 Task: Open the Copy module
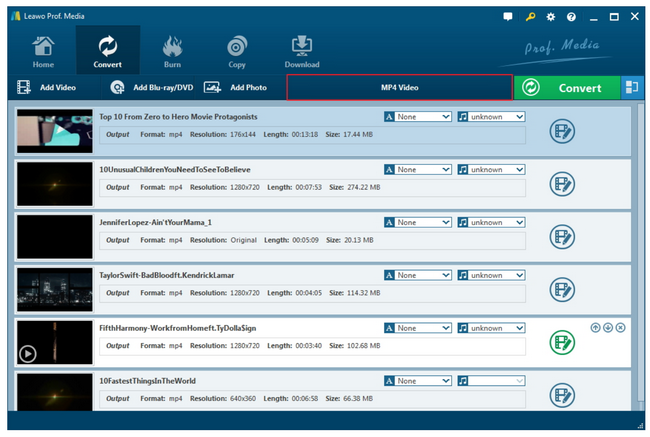click(237, 51)
